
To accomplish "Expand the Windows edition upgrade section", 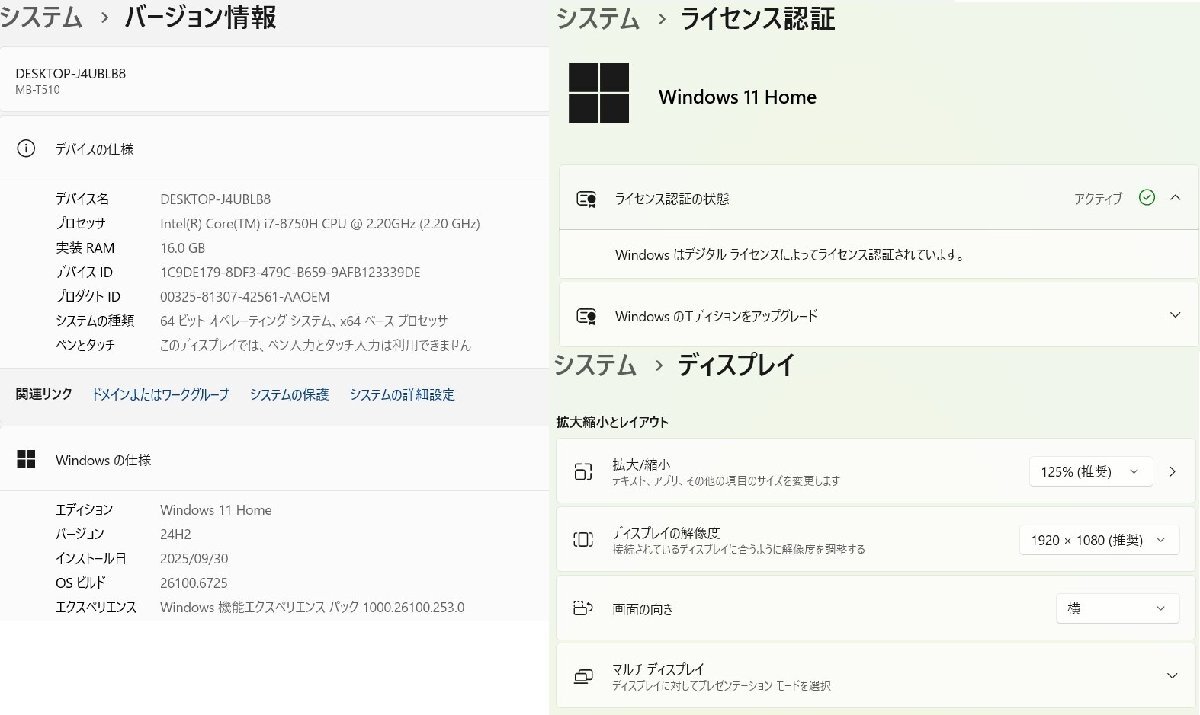I will tap(1175, 315).
